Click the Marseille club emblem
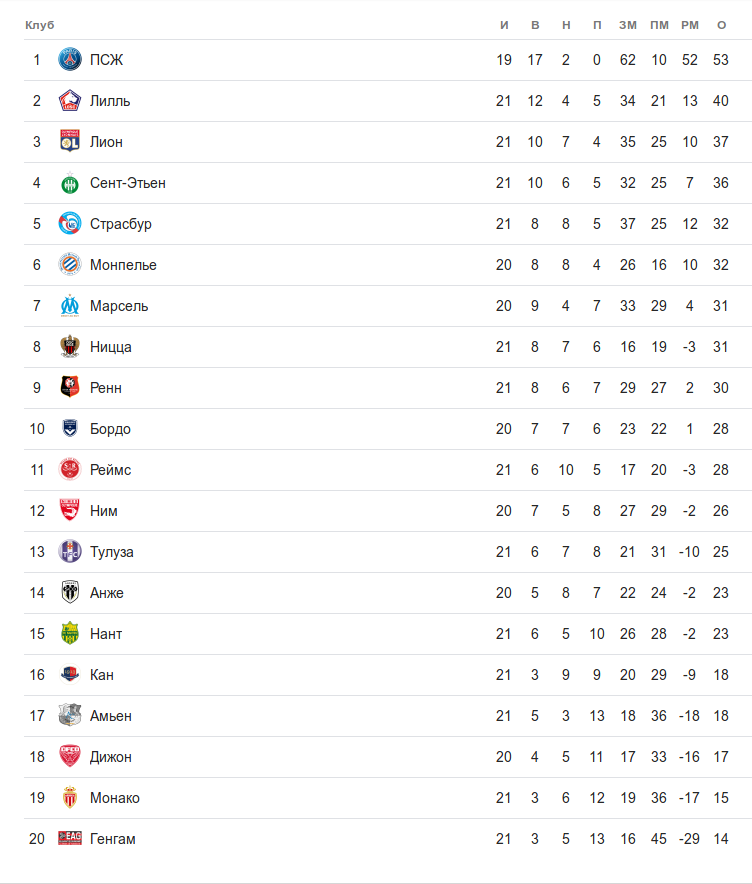Screen dimensions: 752x884 [69, 306]
